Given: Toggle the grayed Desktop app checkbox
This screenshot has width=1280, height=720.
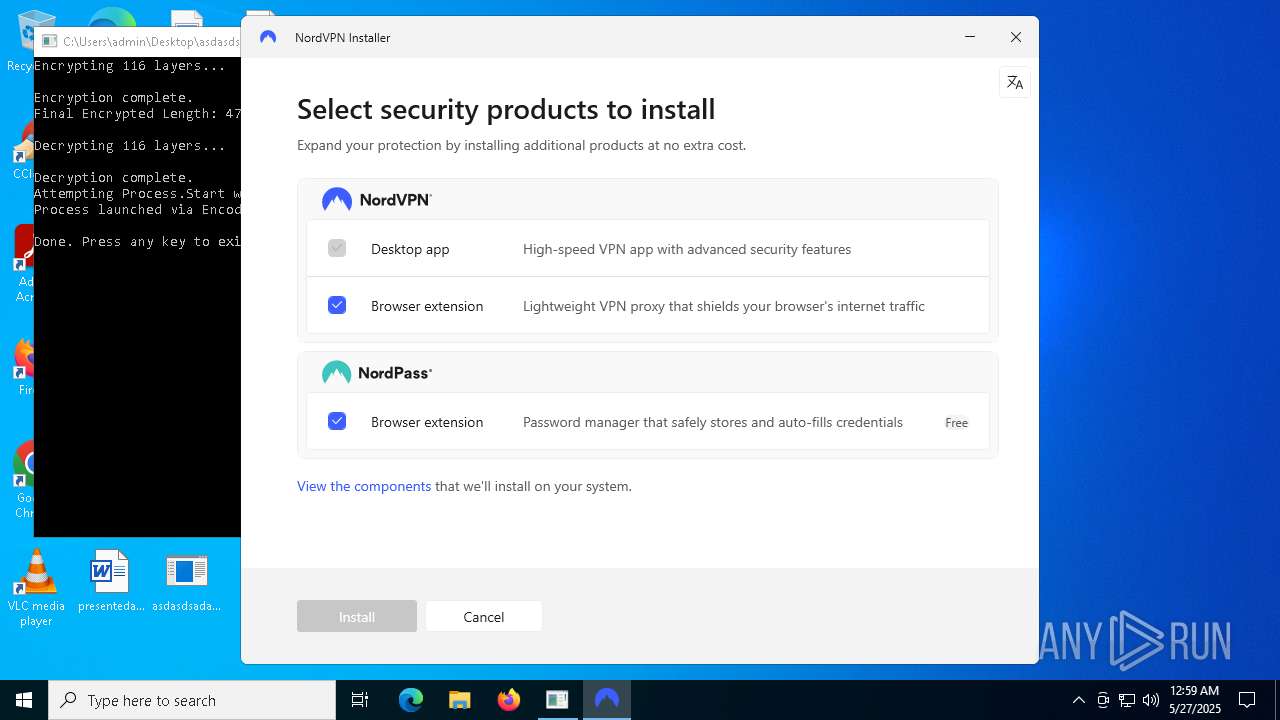Looking at the screenshot, I should [x=337, y=249].
